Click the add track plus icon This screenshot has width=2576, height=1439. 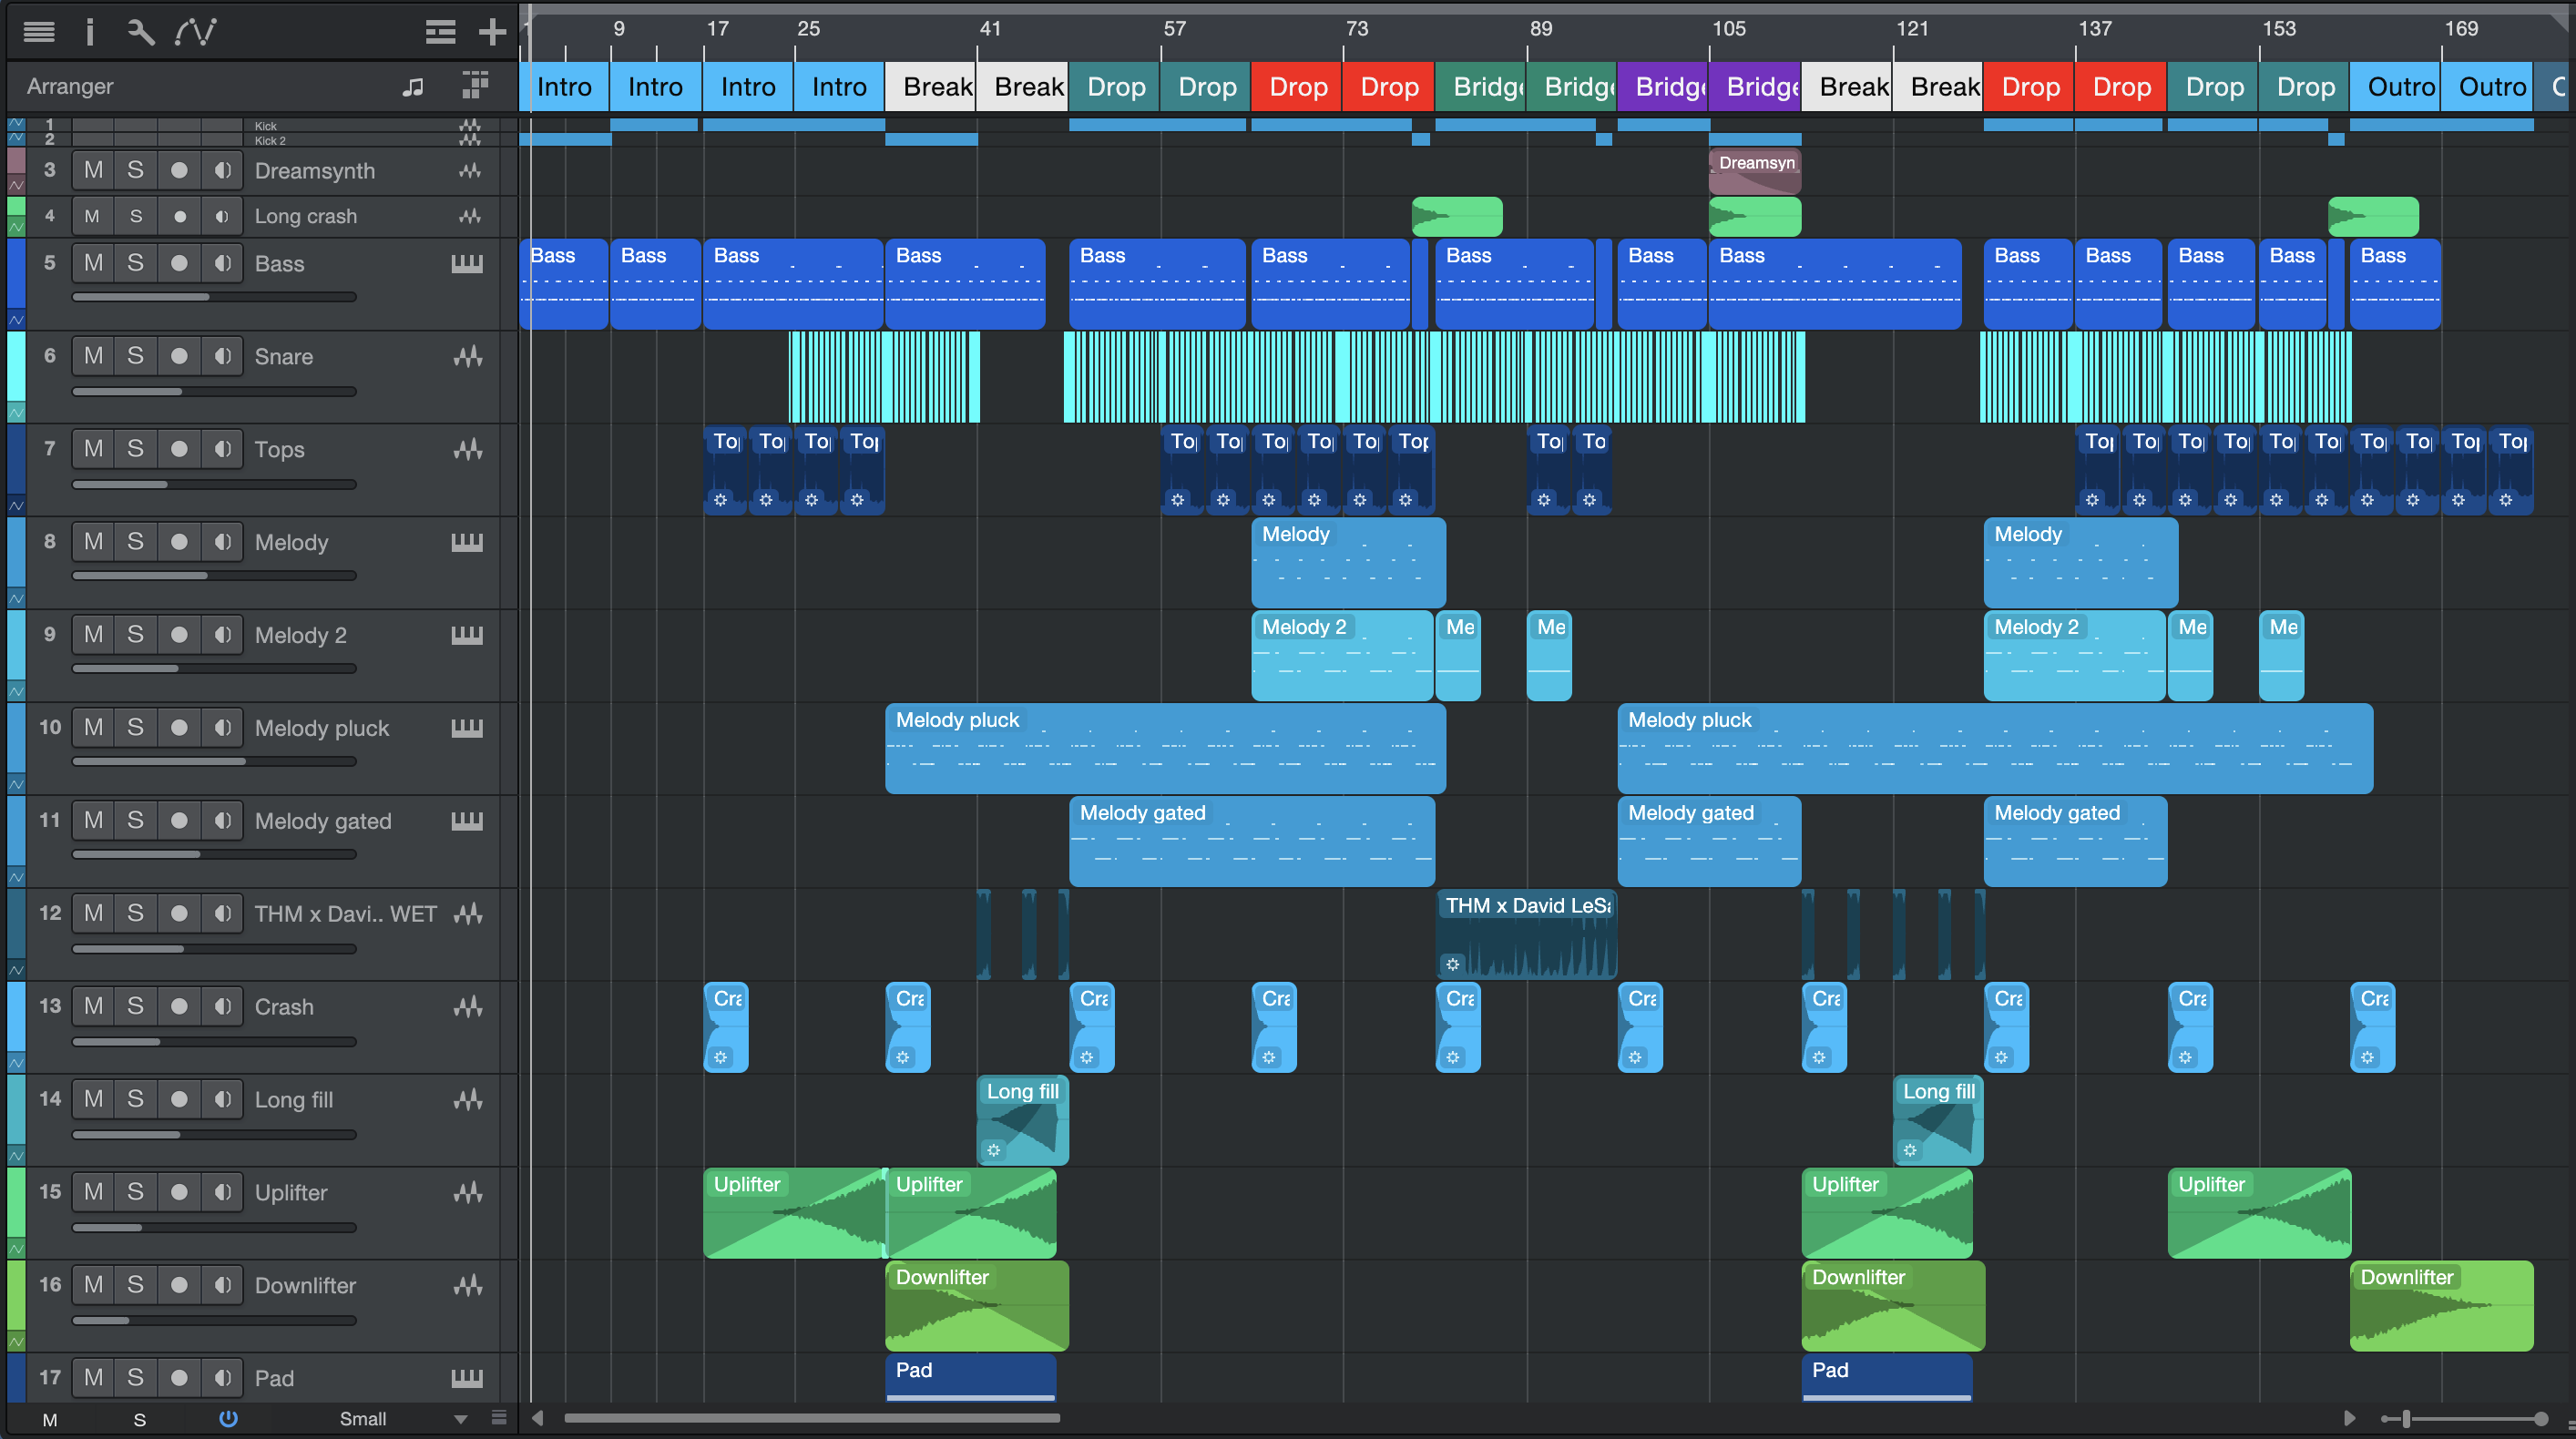coord(492,32)
